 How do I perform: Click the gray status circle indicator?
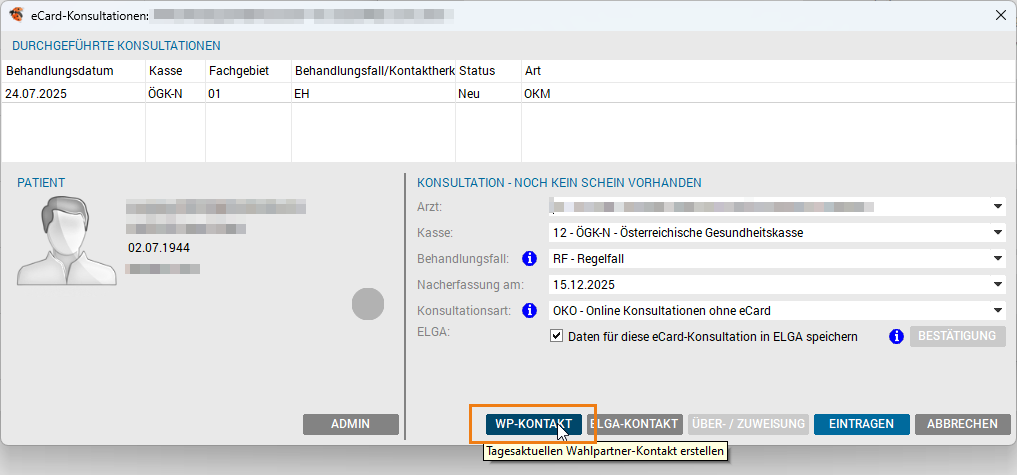point(368,304)
